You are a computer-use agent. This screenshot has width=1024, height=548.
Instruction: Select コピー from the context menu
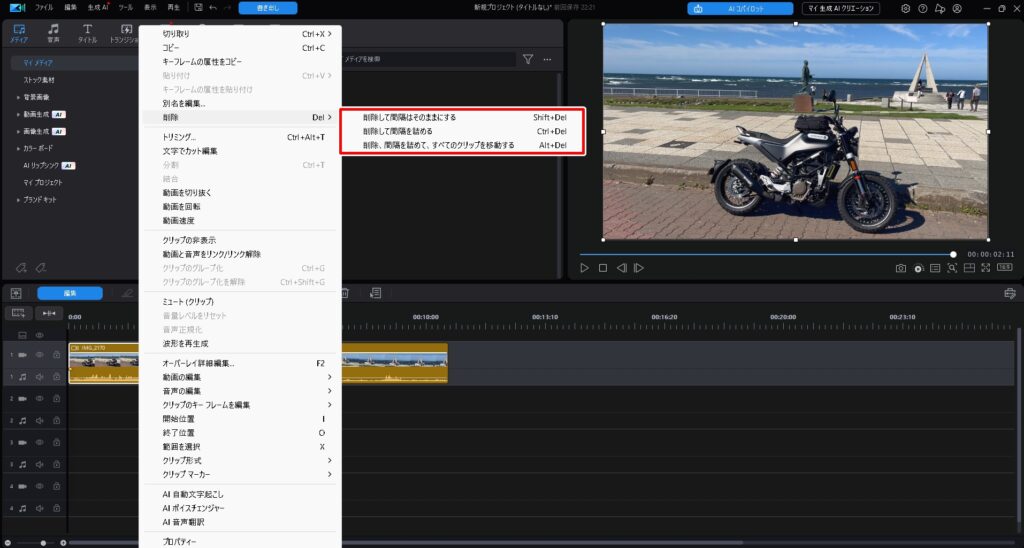click(240, 48)
